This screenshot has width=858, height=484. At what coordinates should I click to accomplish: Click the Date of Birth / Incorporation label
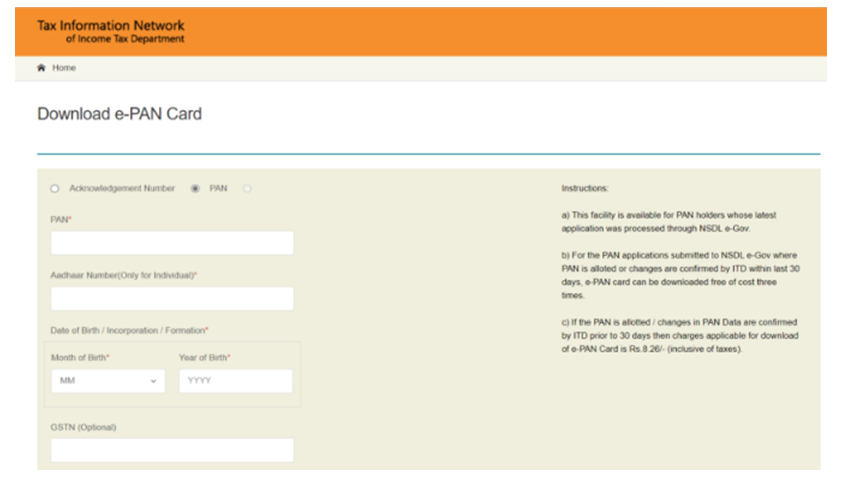[x=129, y=330]
